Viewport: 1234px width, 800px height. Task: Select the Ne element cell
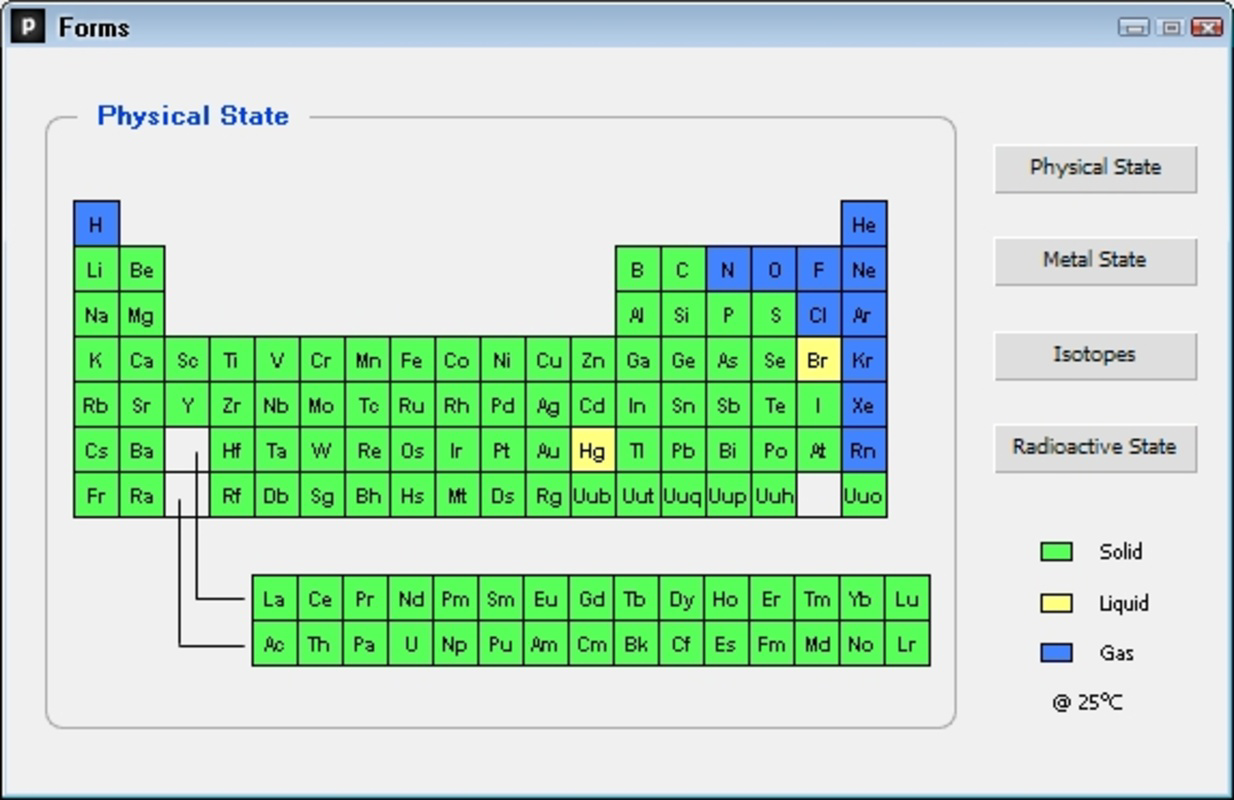(864, 269)
